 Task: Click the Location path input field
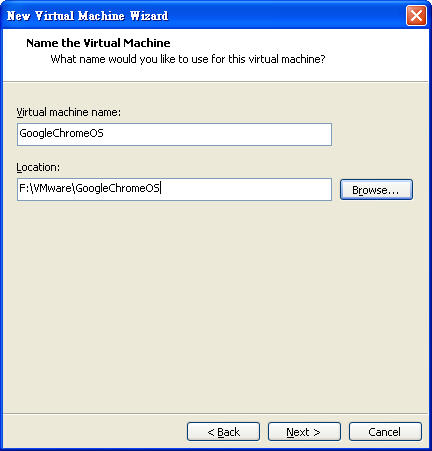click(174, 189)
